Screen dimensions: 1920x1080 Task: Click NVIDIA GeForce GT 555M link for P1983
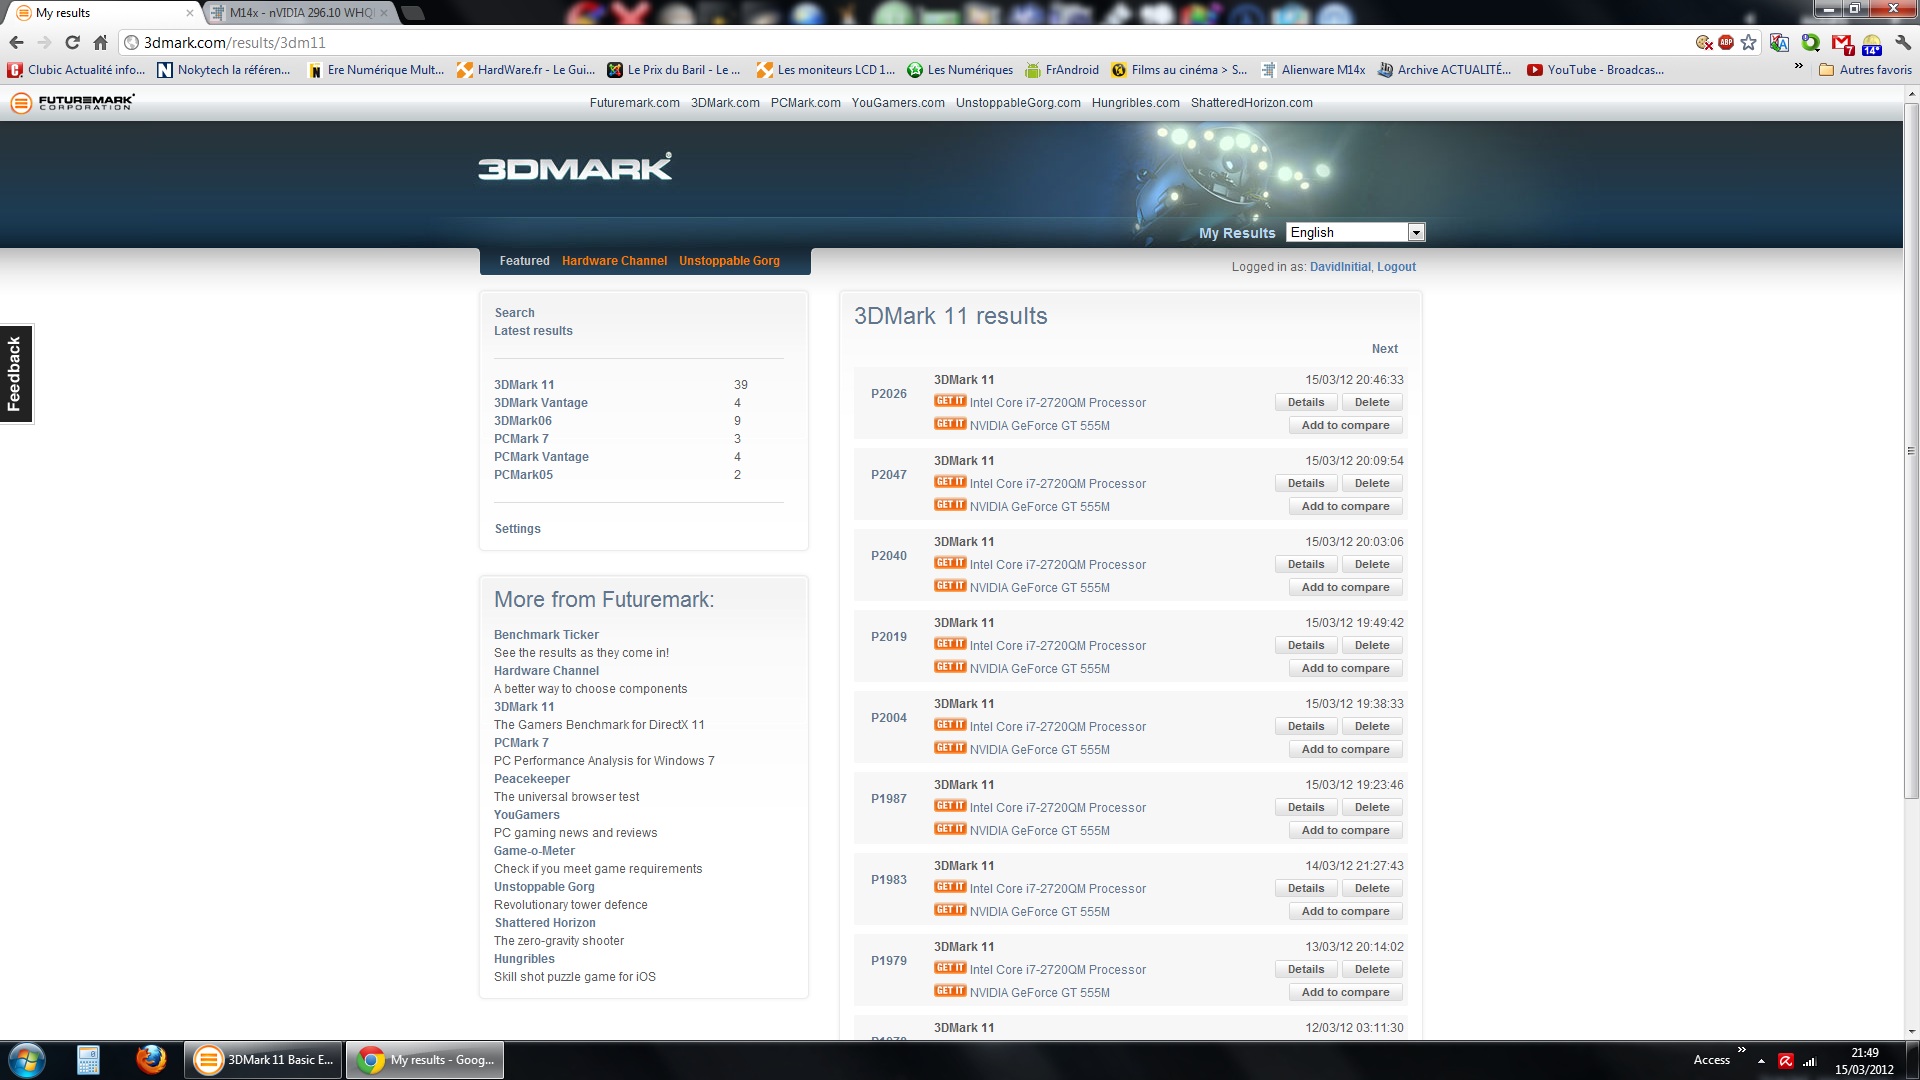[x=1039, y=912]
